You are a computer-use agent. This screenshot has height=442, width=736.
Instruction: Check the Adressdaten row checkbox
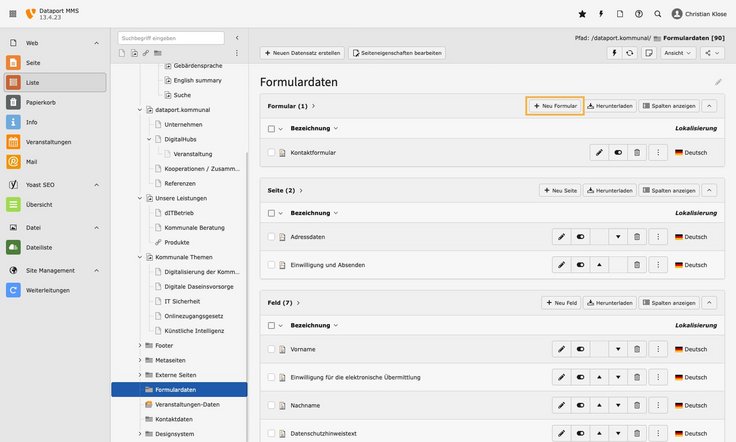click(x=271, y=237)
